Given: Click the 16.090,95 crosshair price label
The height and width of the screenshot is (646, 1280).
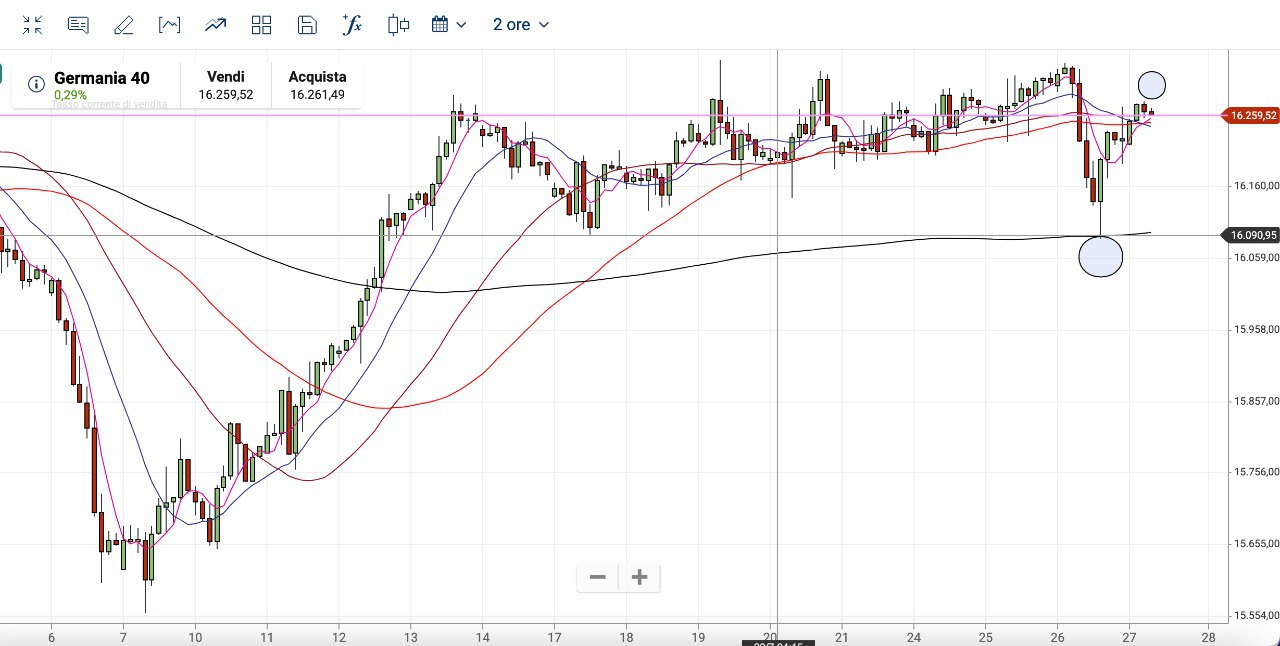Looking at the screenshot, I should coord(1252,235).
